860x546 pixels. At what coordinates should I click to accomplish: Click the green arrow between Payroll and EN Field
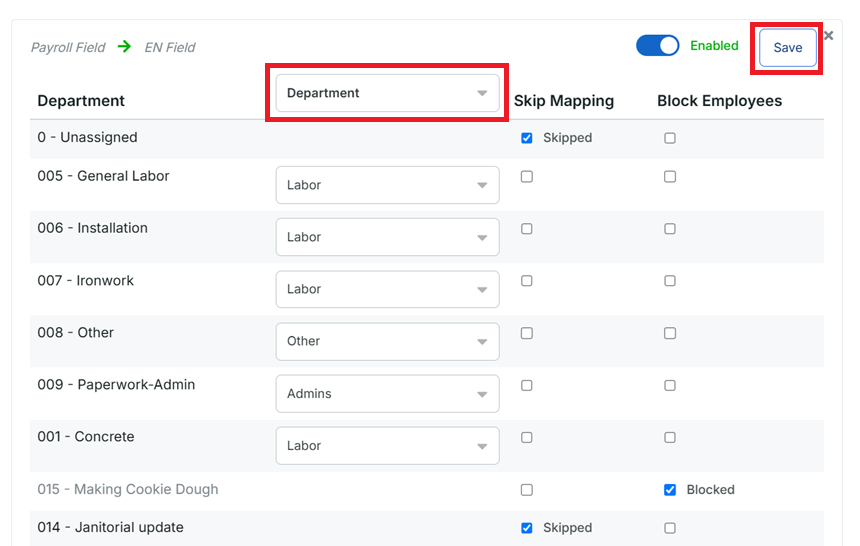pyautogui.click(x=124, y=47)
